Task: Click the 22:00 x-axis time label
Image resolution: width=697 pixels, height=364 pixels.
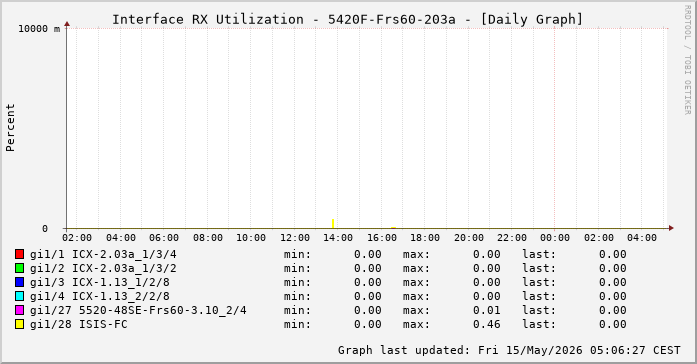Action: click(512, 238)
